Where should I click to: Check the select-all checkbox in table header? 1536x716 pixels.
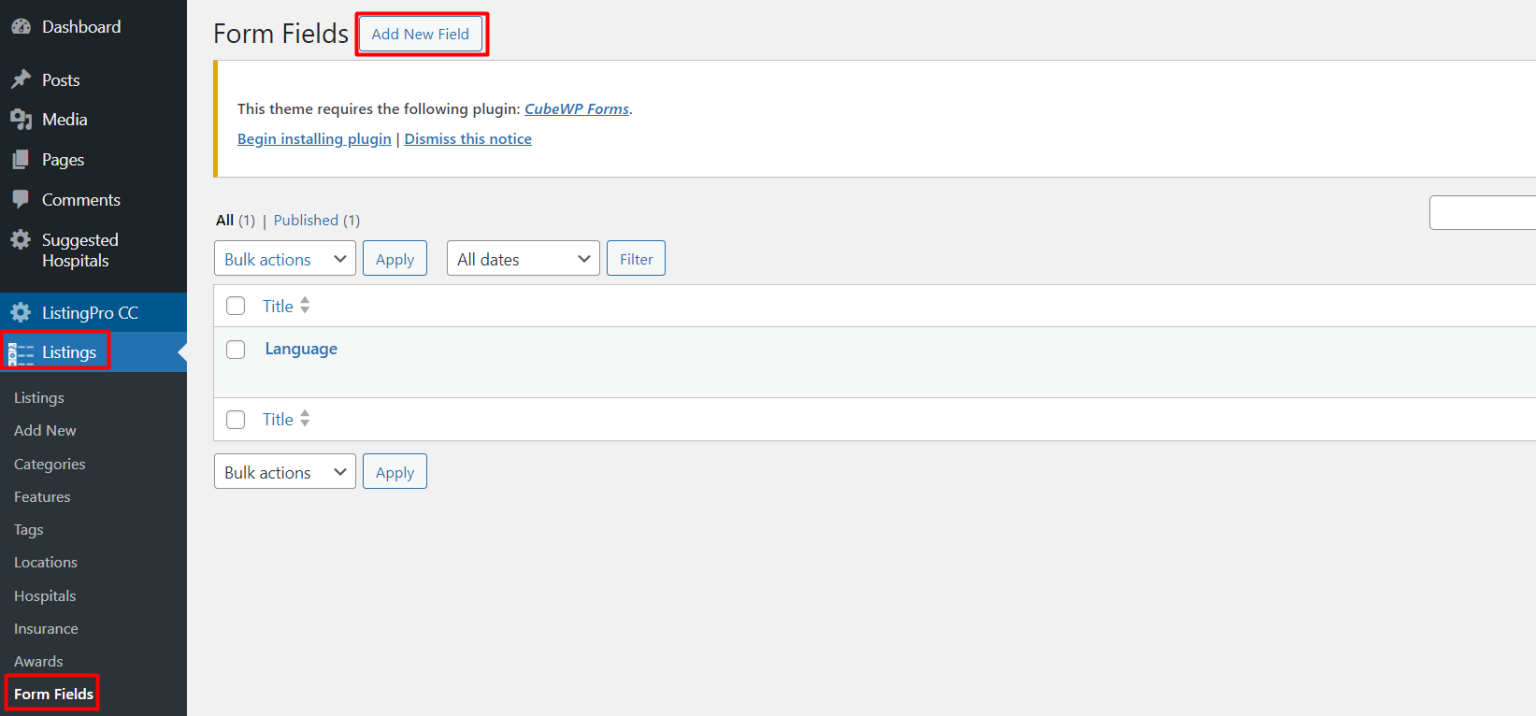click(x=235, y=305)
